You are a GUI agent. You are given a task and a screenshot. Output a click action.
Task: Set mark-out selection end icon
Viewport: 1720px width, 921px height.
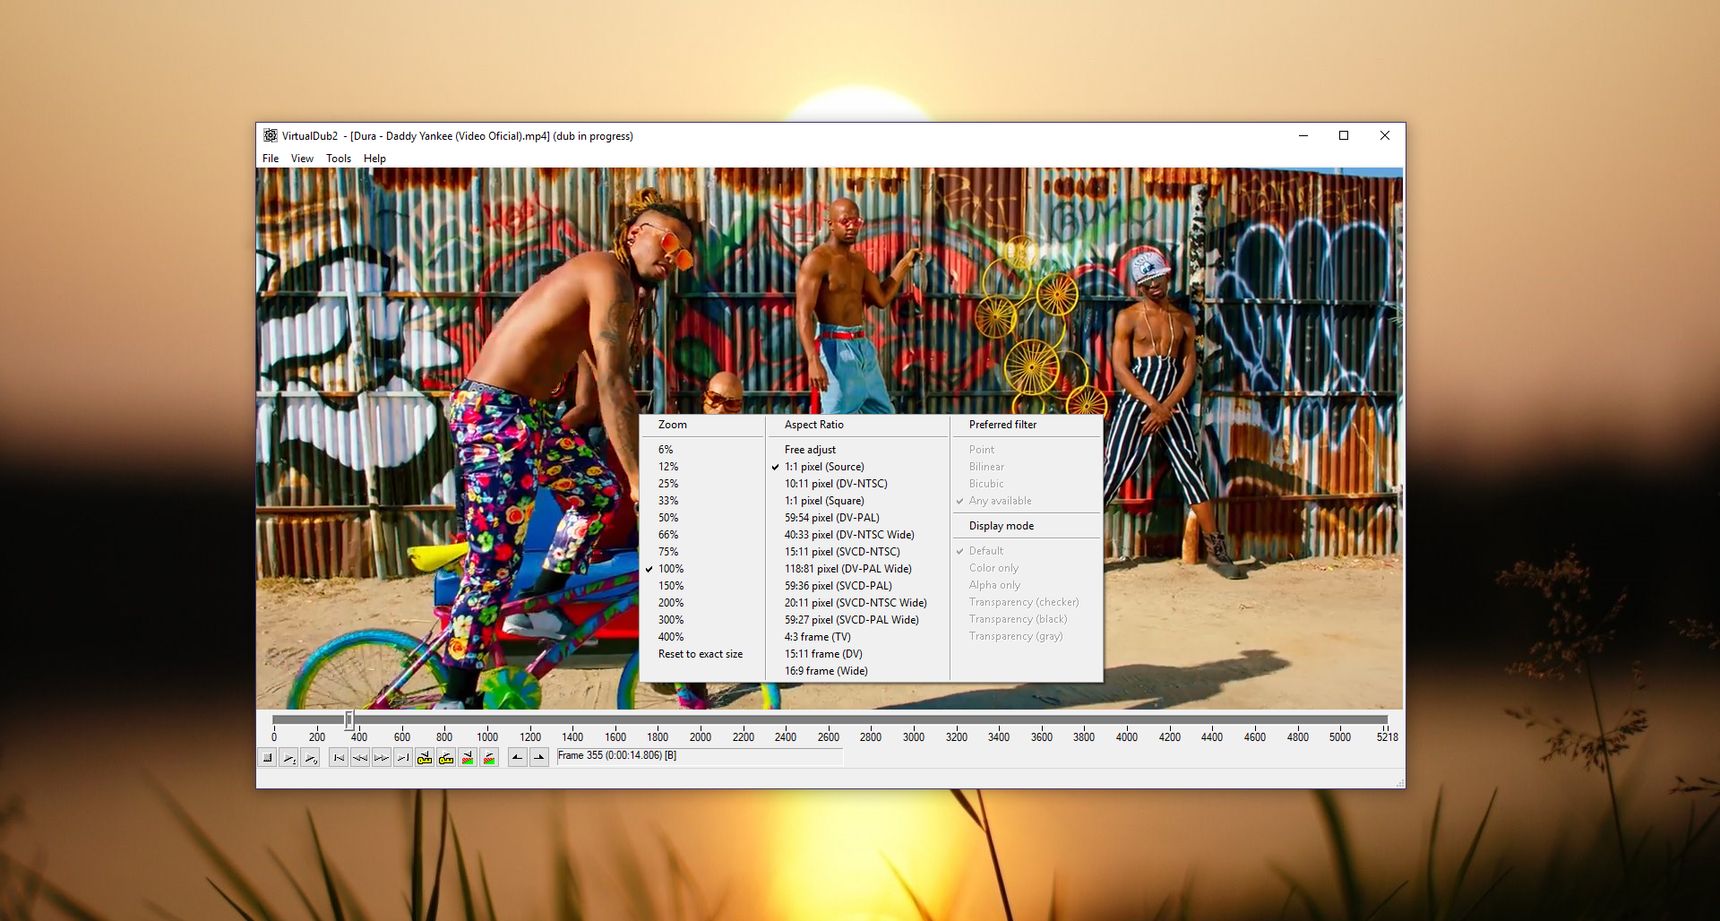click(539, 758)
